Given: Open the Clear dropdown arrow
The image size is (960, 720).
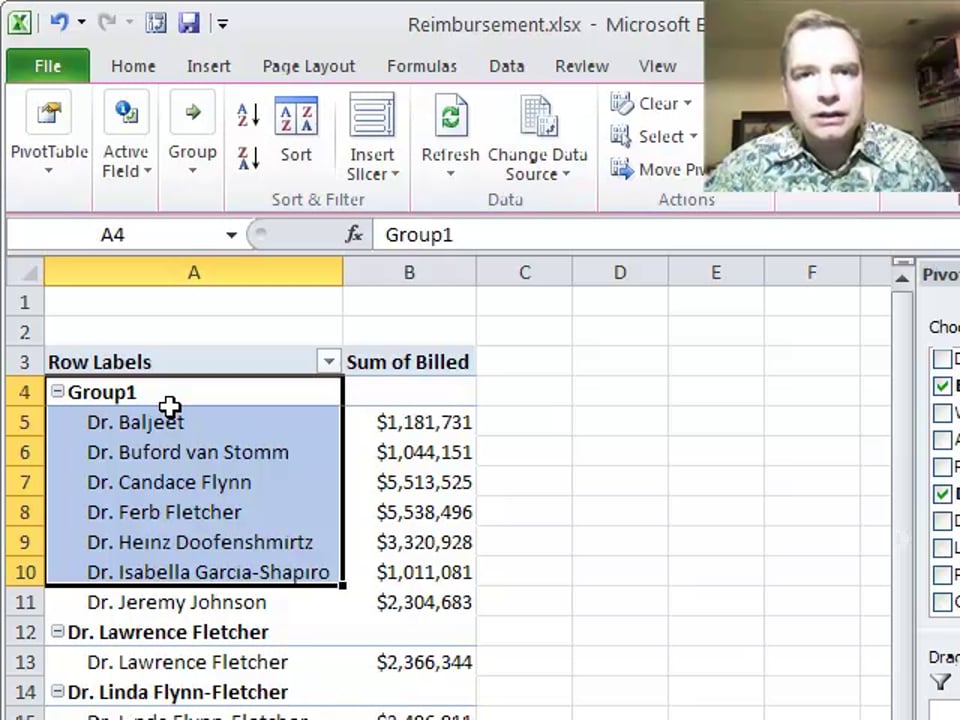Looking at the screenshot, I should coord(688,103).
